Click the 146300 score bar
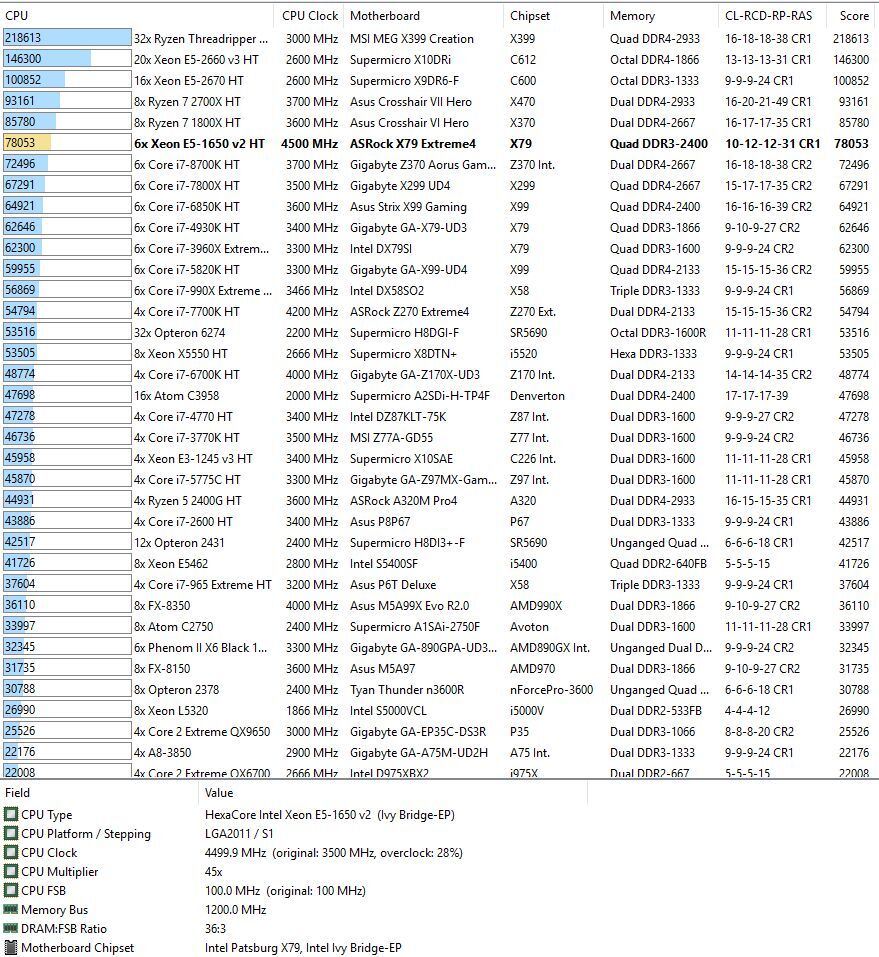879x957 pixels. point(67,59)
